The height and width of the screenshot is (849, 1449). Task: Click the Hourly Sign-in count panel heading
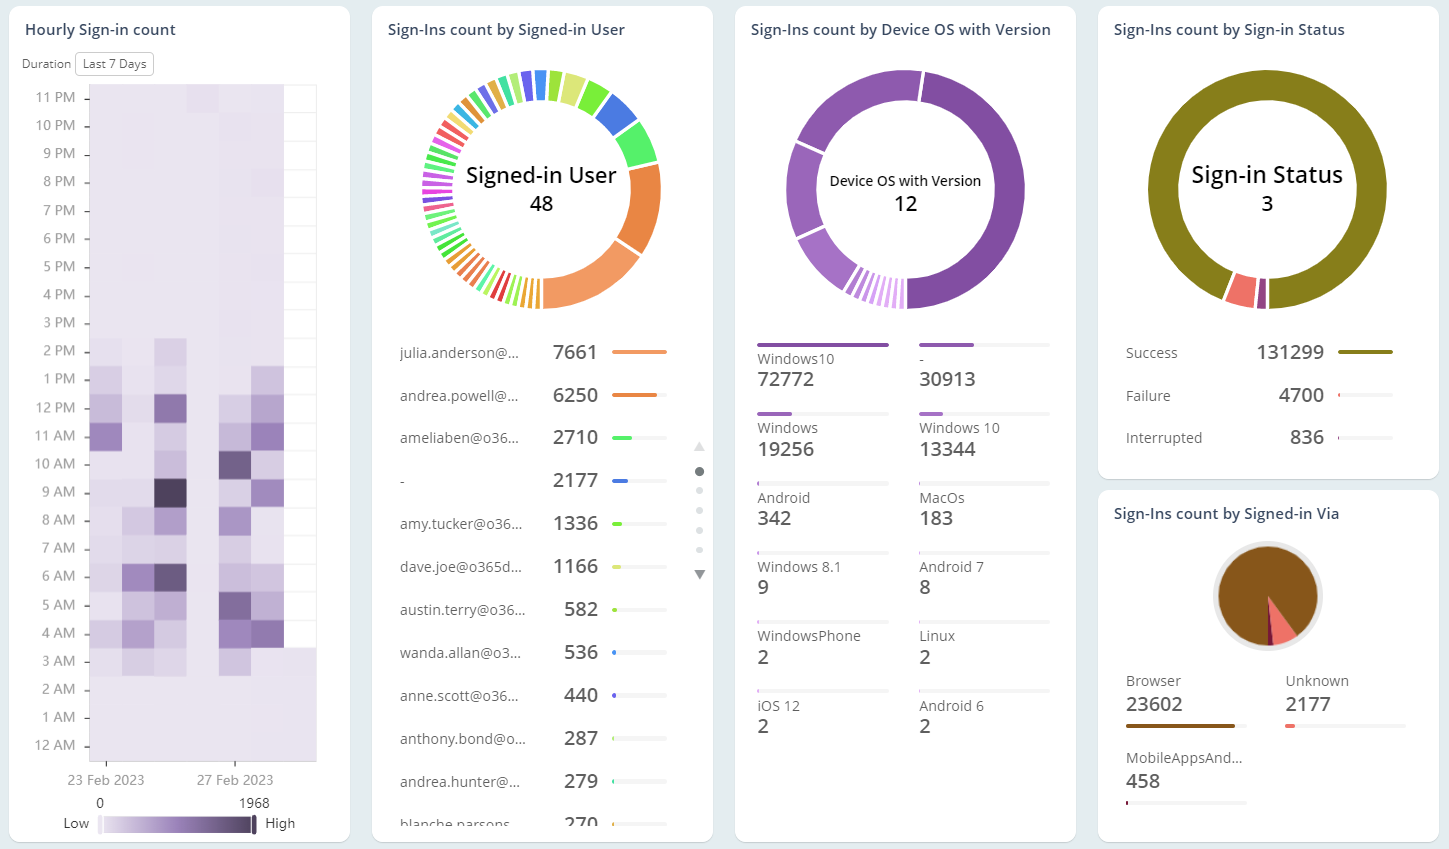(x=97, y=29)
